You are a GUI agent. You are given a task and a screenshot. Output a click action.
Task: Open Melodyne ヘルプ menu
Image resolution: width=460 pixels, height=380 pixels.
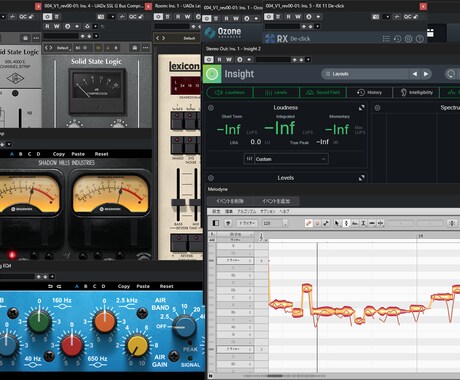click(x=284, y=211)
